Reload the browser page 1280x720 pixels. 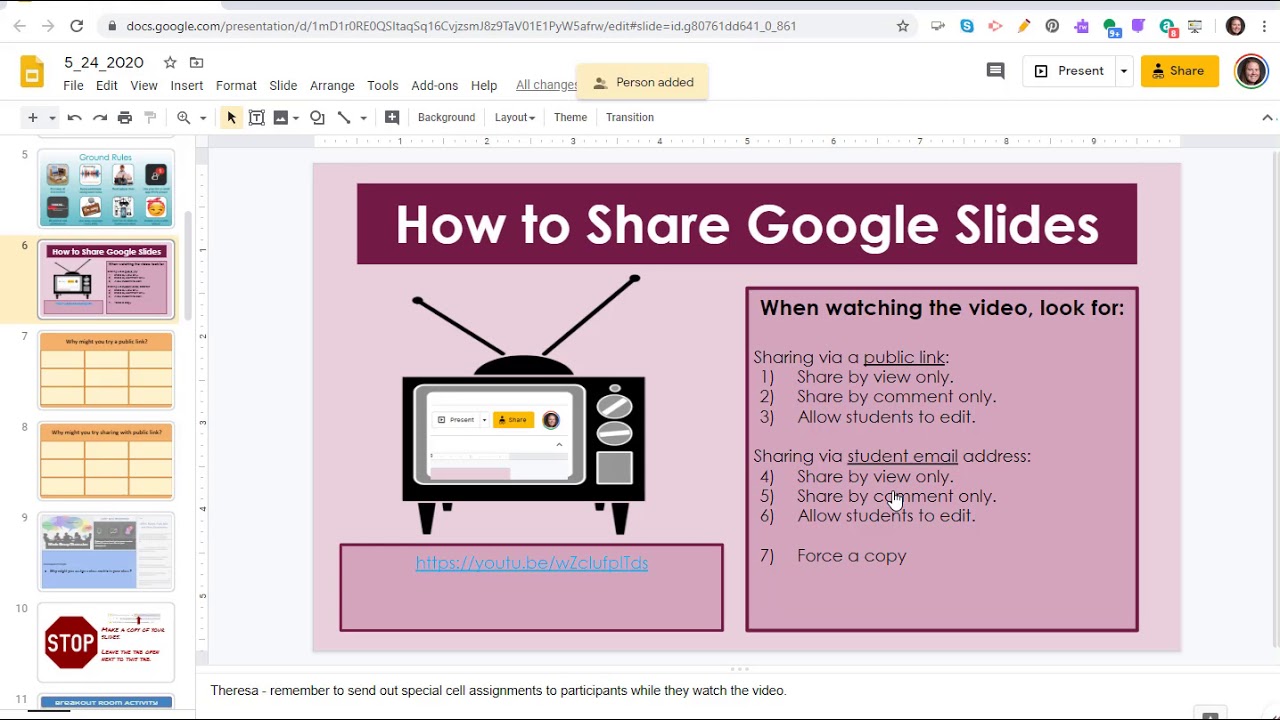pos(77,26)
